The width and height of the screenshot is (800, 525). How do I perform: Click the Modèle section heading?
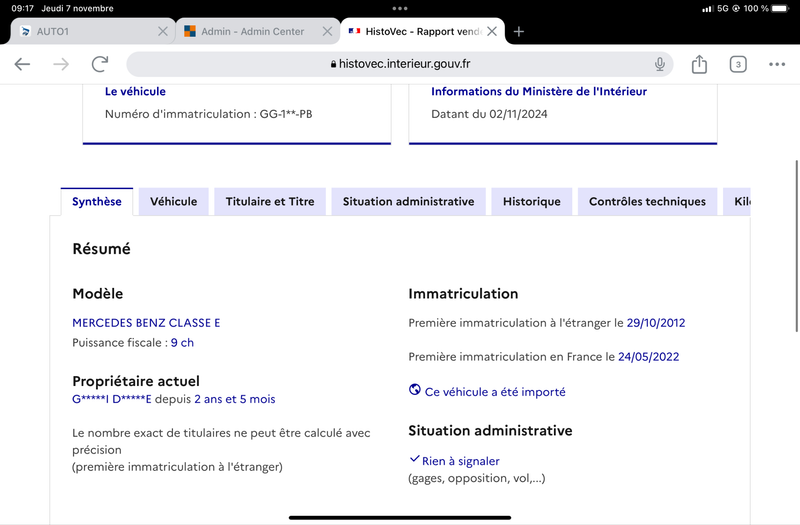click(97, 294)
